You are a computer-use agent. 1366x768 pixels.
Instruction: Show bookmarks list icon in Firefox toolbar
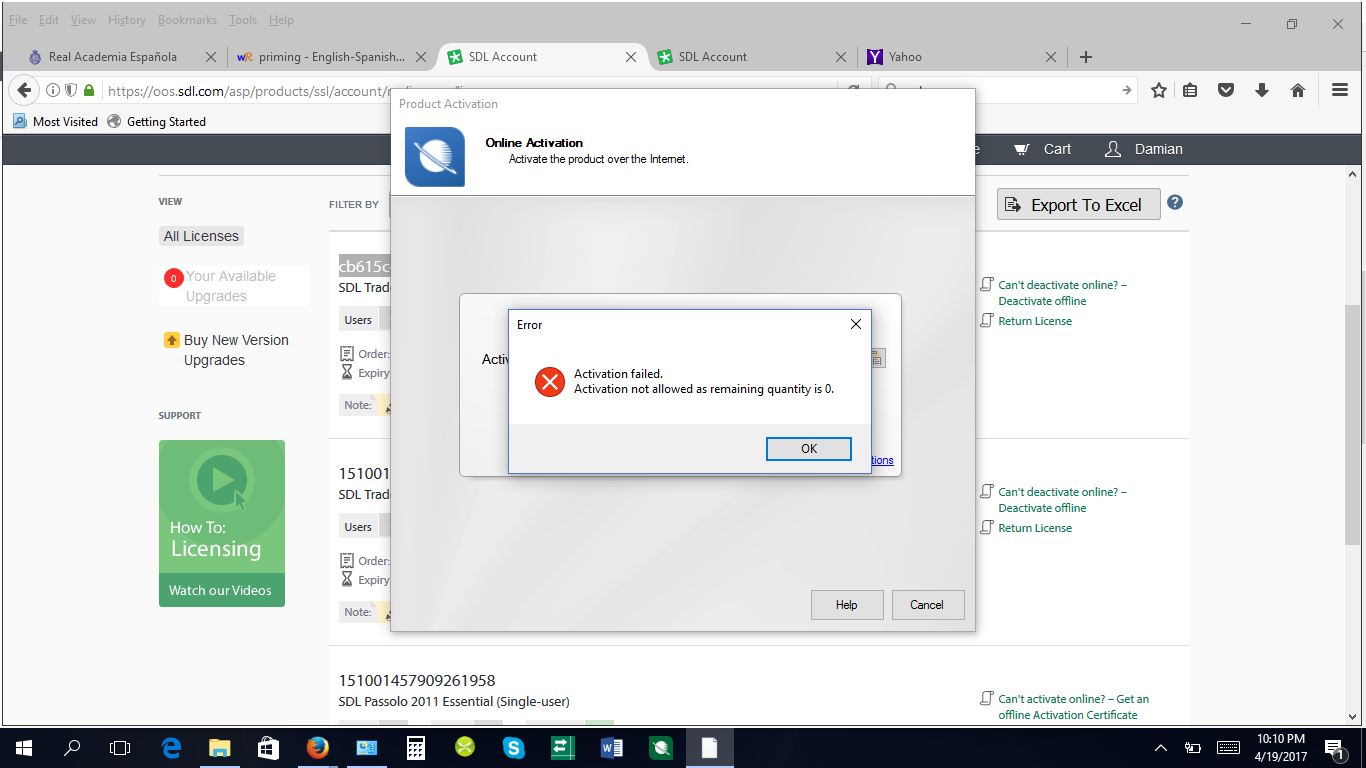[1190, 91]
